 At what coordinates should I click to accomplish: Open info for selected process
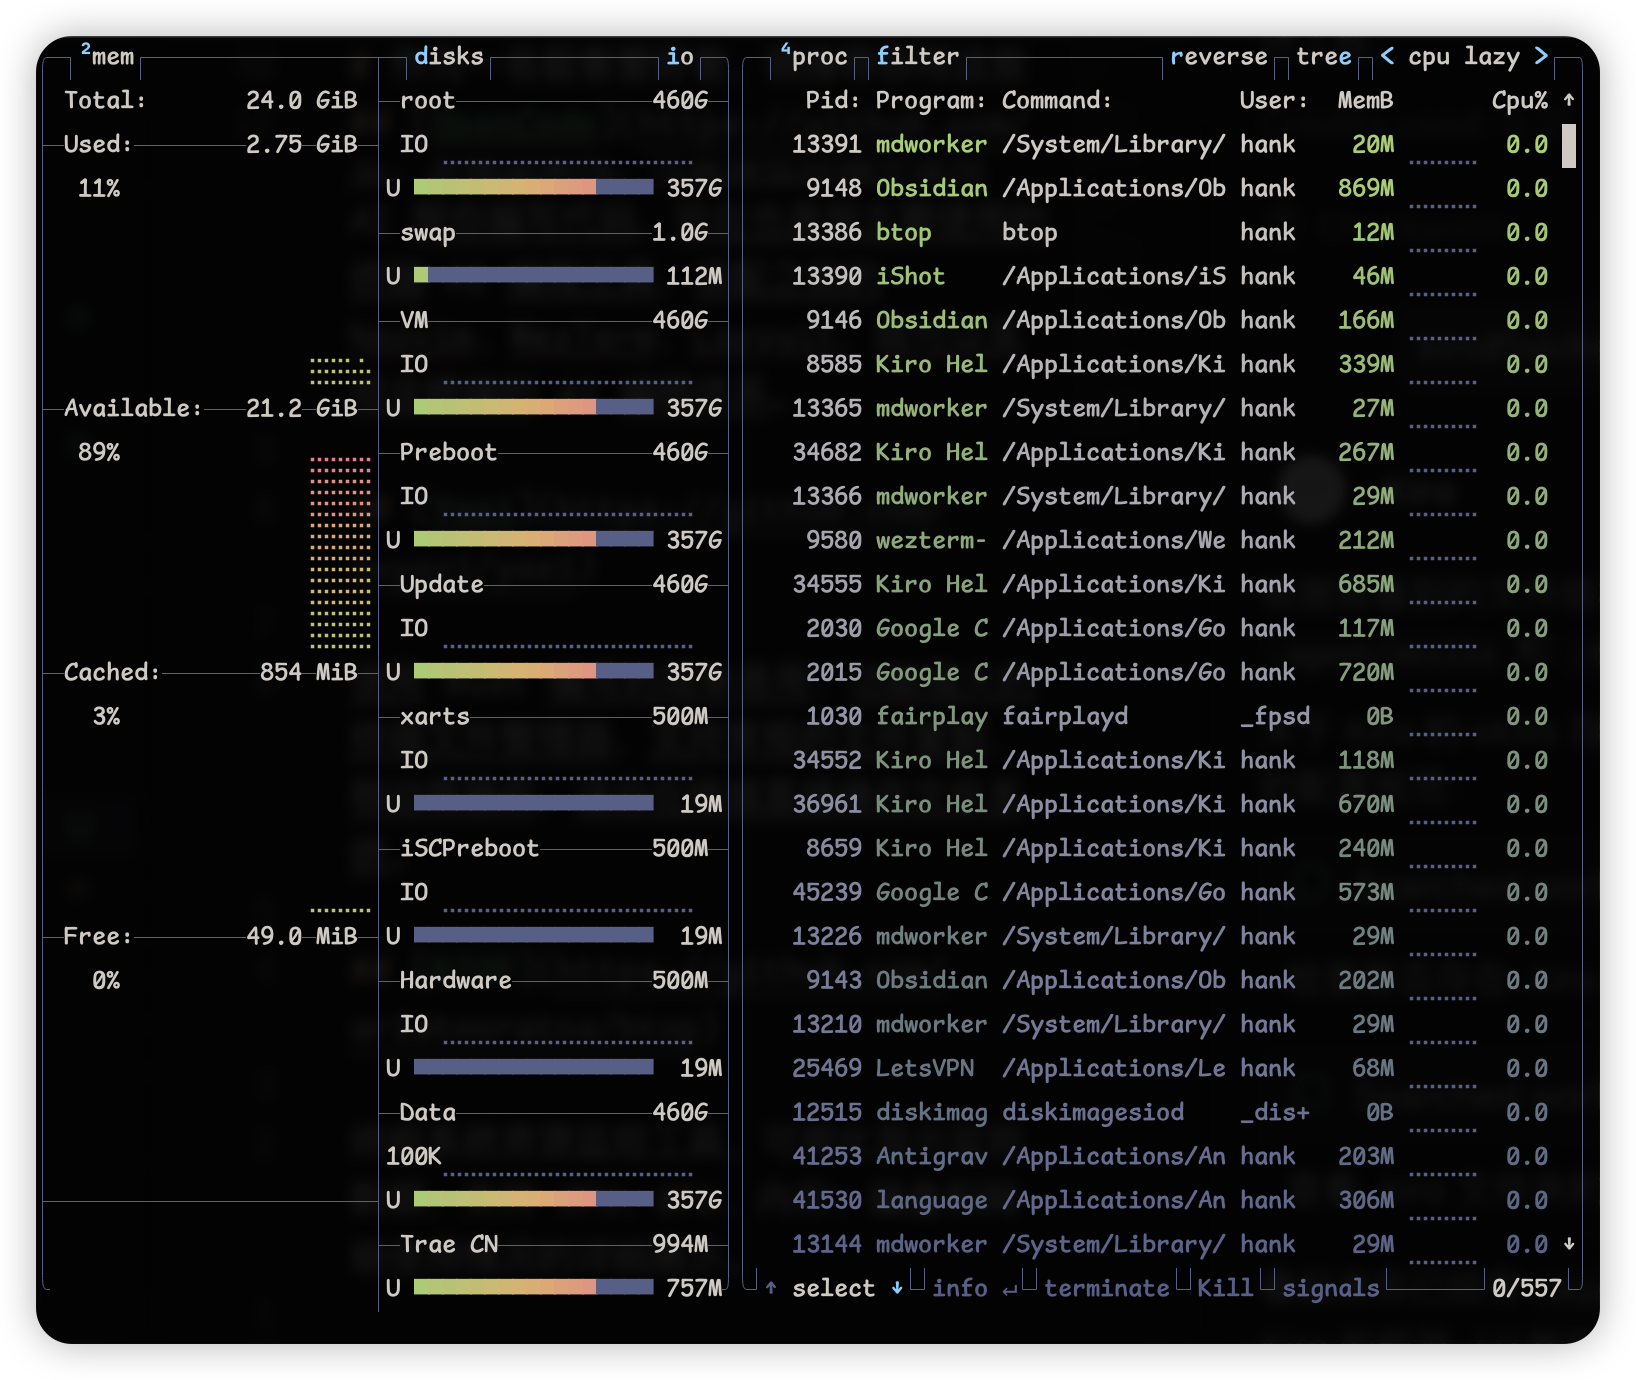point(959,1288)
